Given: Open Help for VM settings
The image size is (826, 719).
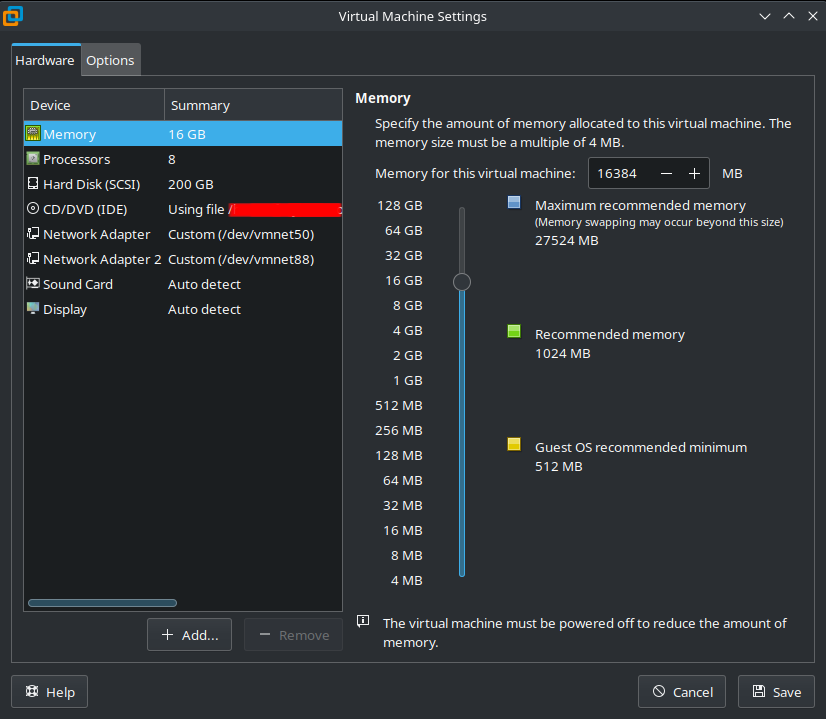Looking at the screenshot, I should pos(49,691).
